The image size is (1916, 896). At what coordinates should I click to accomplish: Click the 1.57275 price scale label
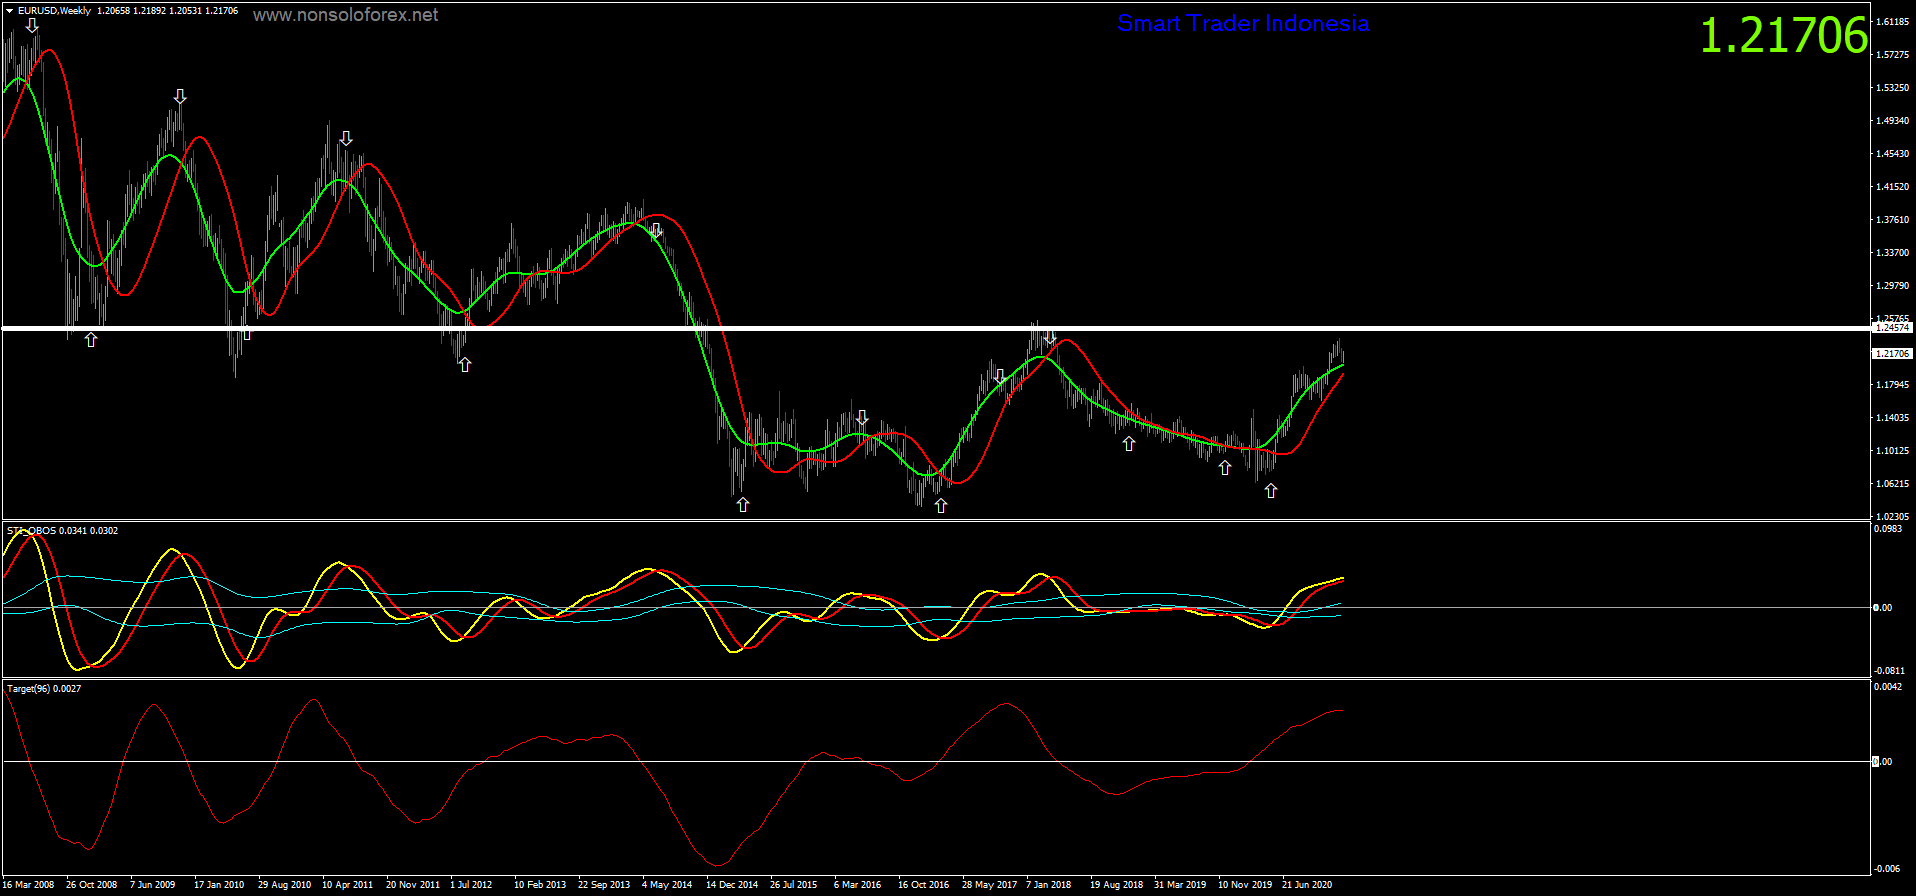coord(1893,55)
